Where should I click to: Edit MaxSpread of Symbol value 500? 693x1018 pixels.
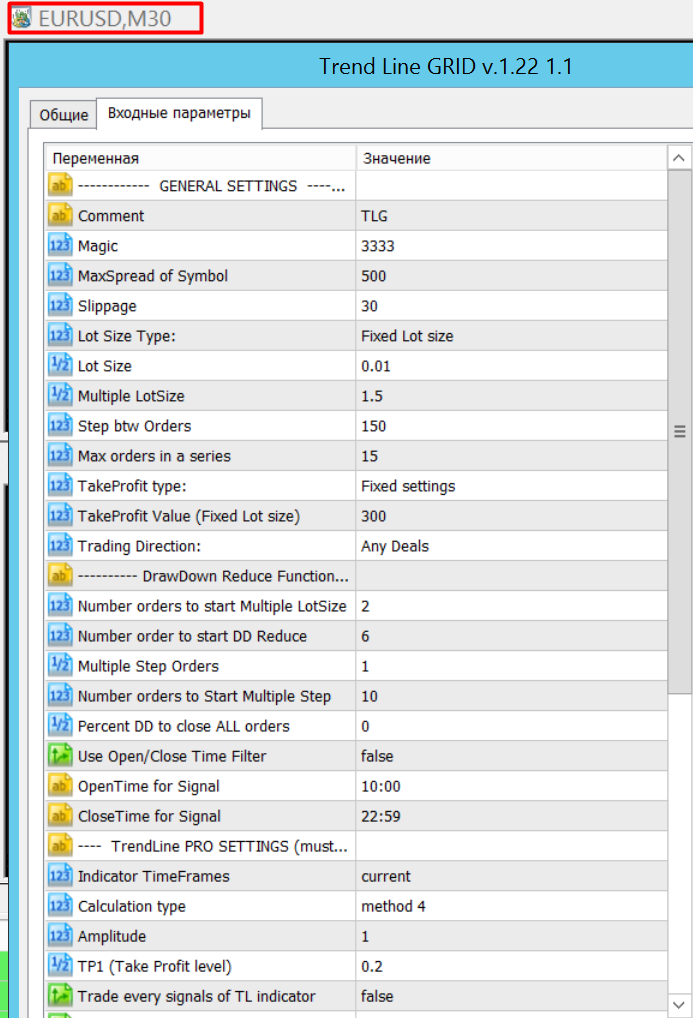coord(511,275)
